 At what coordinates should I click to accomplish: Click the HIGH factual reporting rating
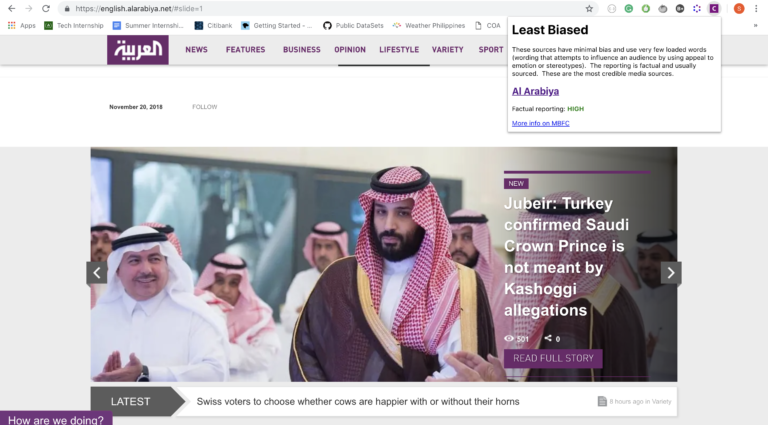(x=576, y=109)
